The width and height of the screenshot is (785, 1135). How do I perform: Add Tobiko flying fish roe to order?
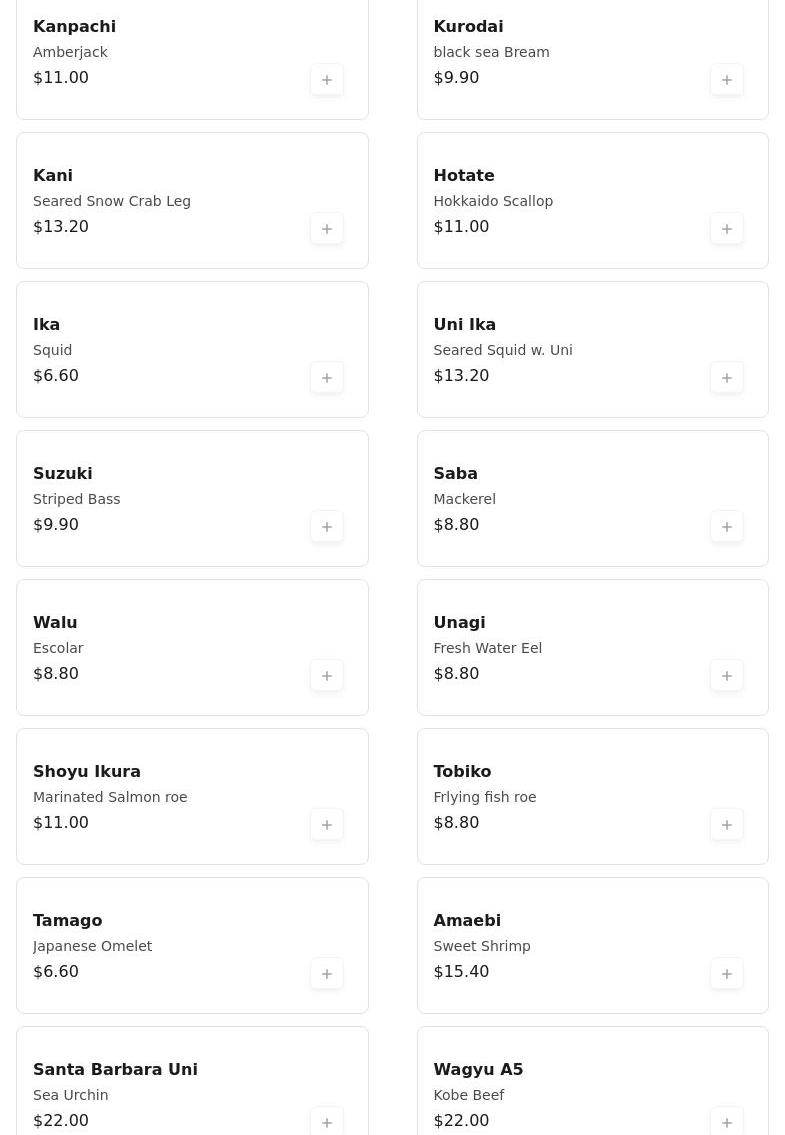coord(727,825)
